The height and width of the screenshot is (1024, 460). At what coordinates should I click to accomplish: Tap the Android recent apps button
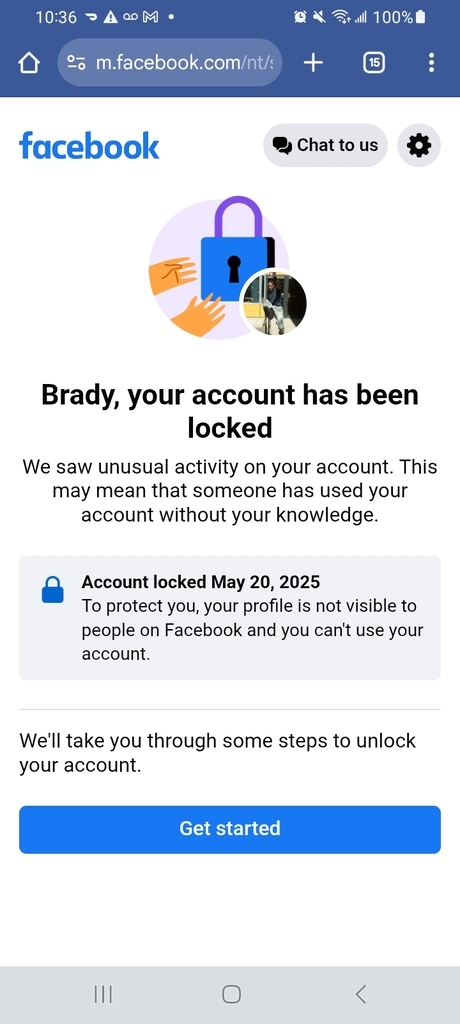coord(103,994)
